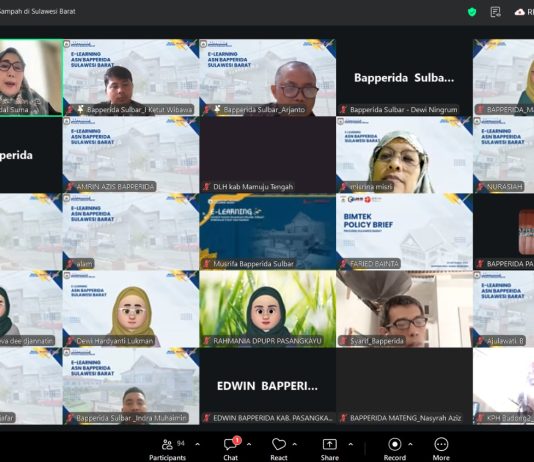Image resolution: width=534 pixels, height=462 pixels.
Task: Click the muted mic icon beside DLH kab Mamuju
Action: click(x=207, y=187)
